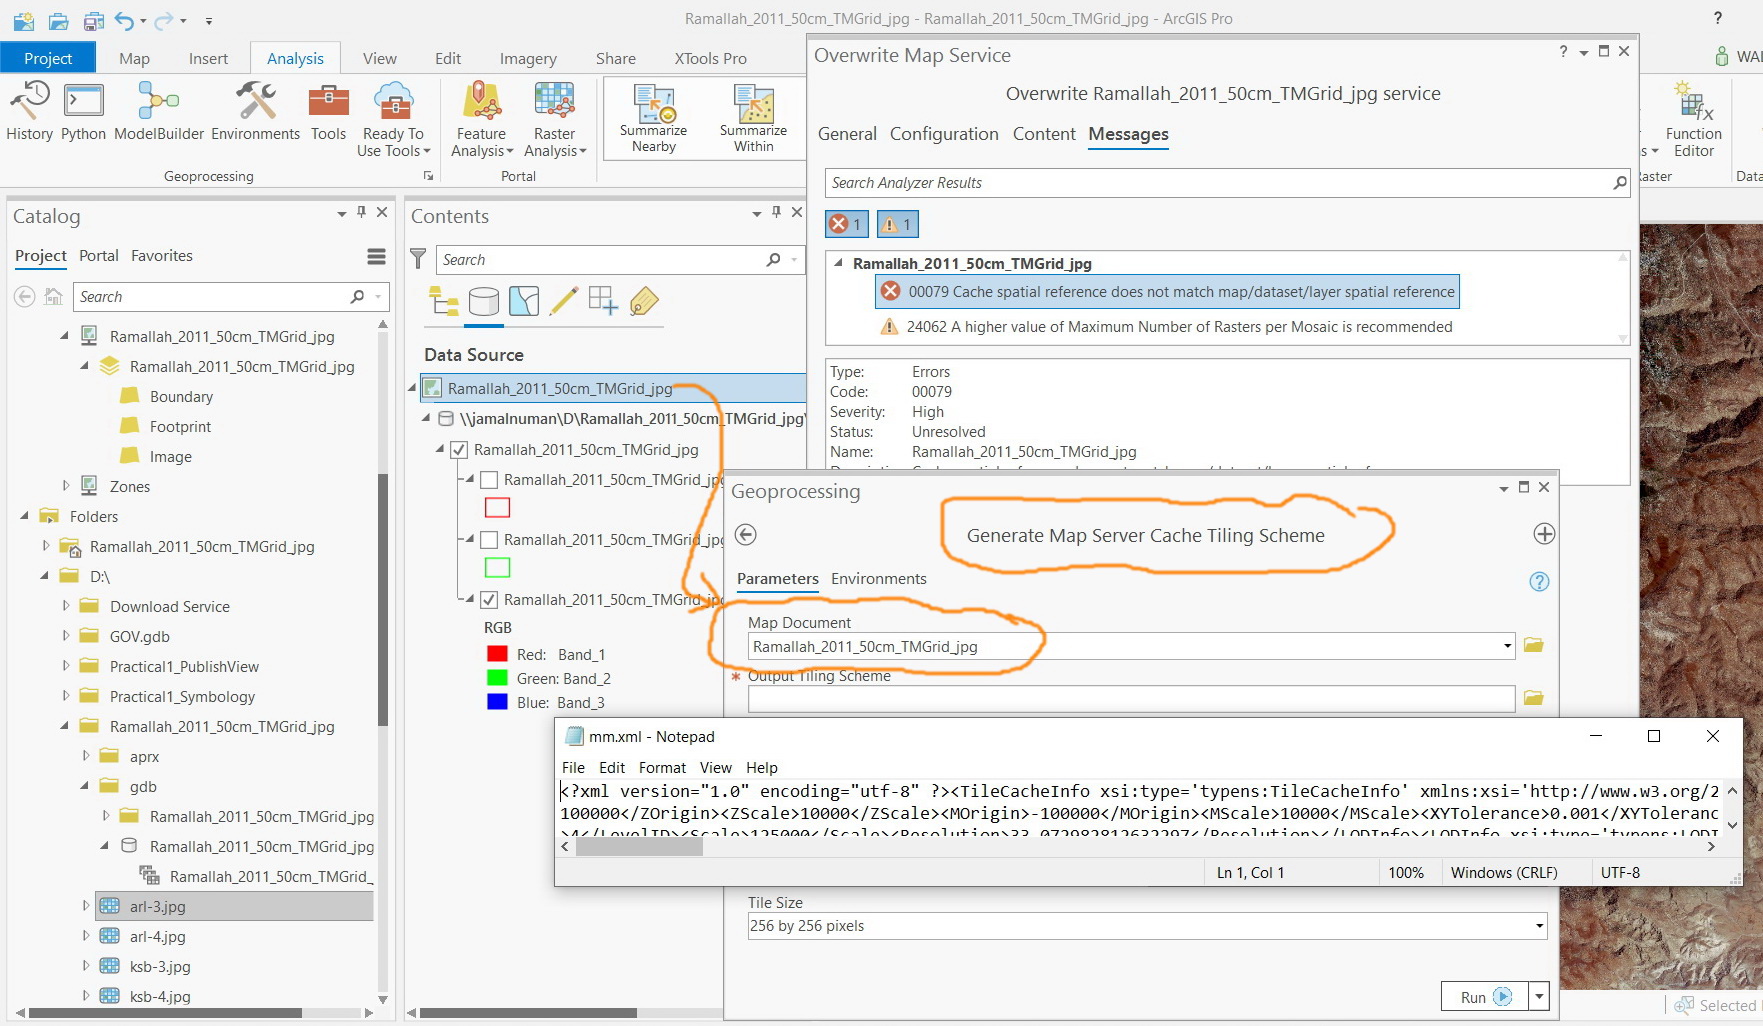Click the green outline symbol swatch
This screenshot has height=1026, width=1763.
pos(497,568)
